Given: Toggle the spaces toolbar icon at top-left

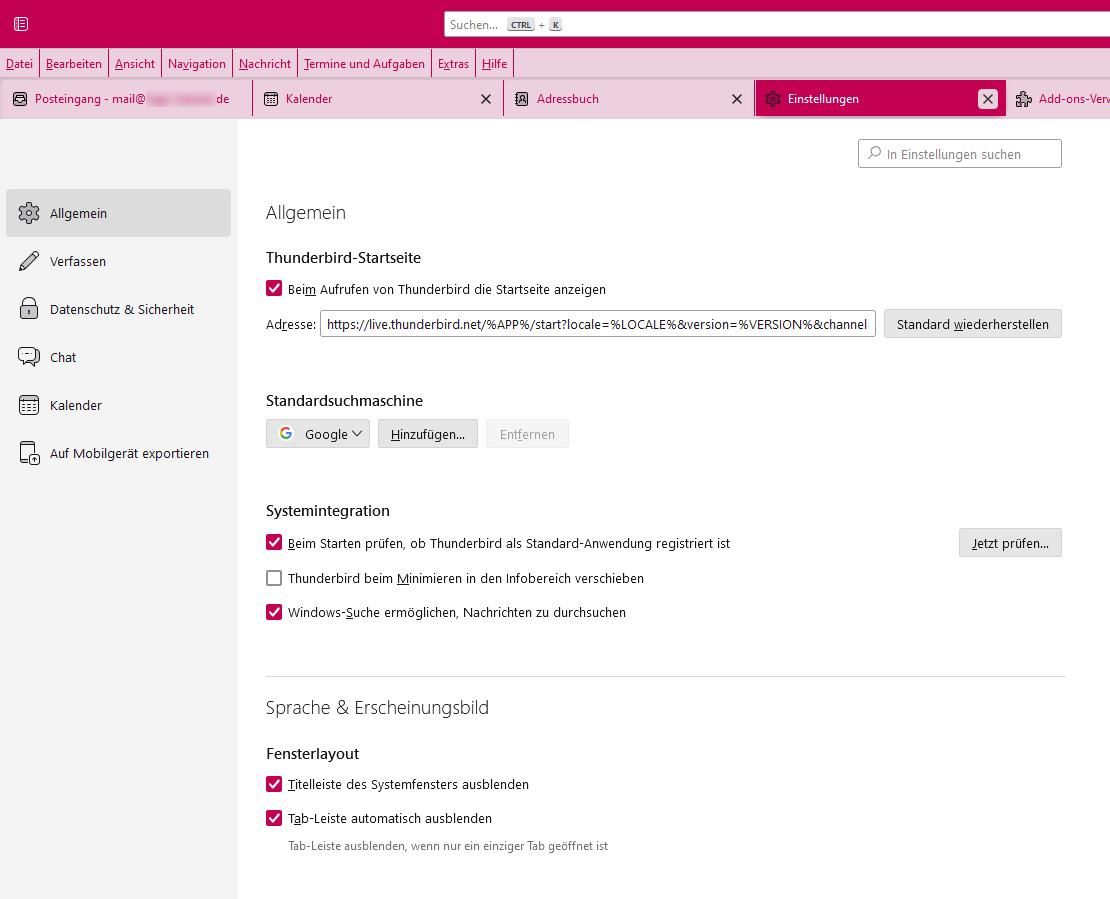Looking at the screenshot, I should pos(21,24).
